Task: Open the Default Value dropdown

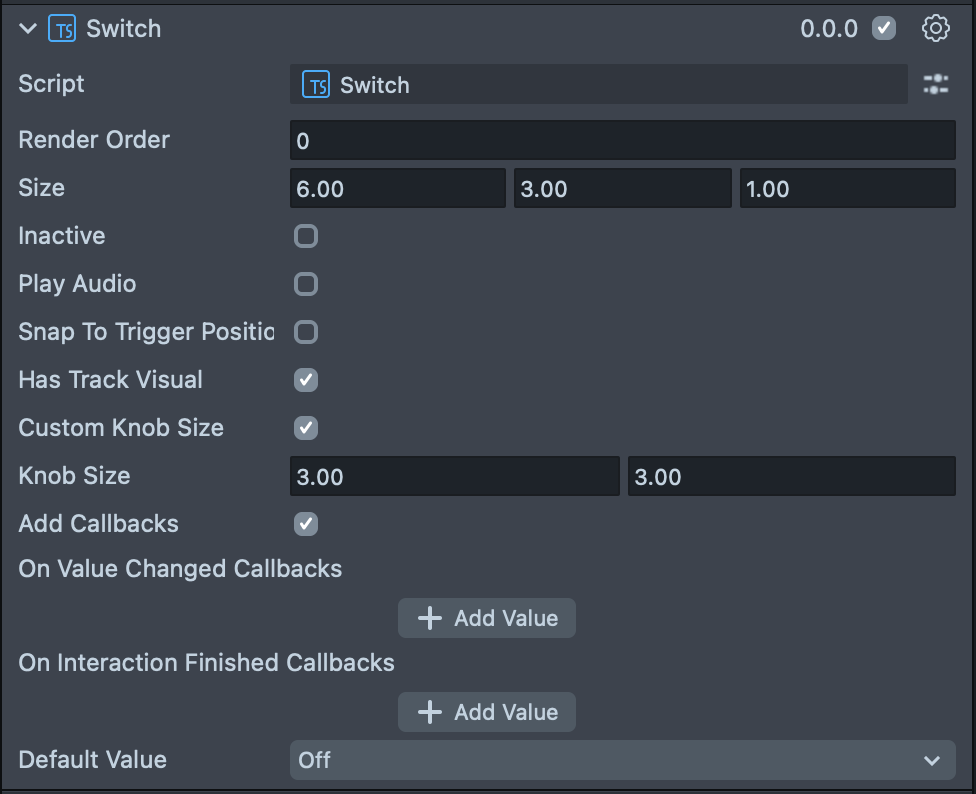Action: pyautogui.click(x=622, y=760)
